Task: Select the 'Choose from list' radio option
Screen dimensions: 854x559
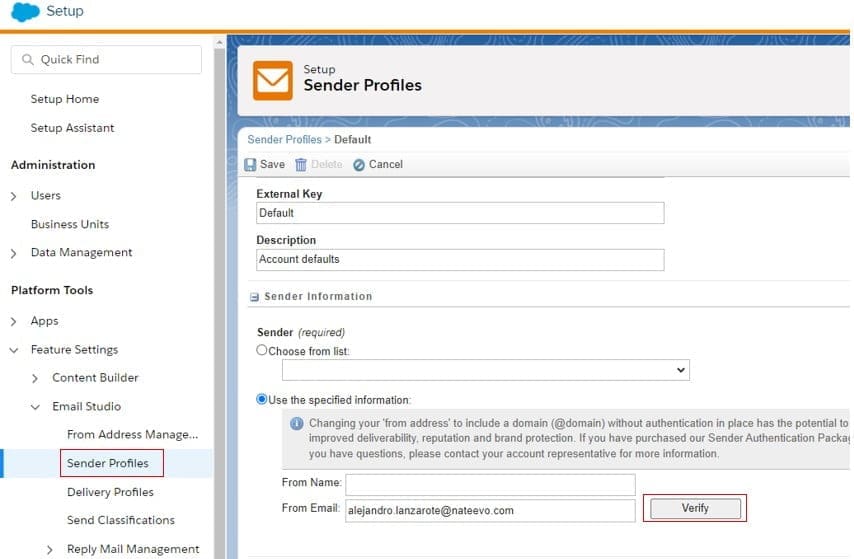Action: click(x=262, y=351)
